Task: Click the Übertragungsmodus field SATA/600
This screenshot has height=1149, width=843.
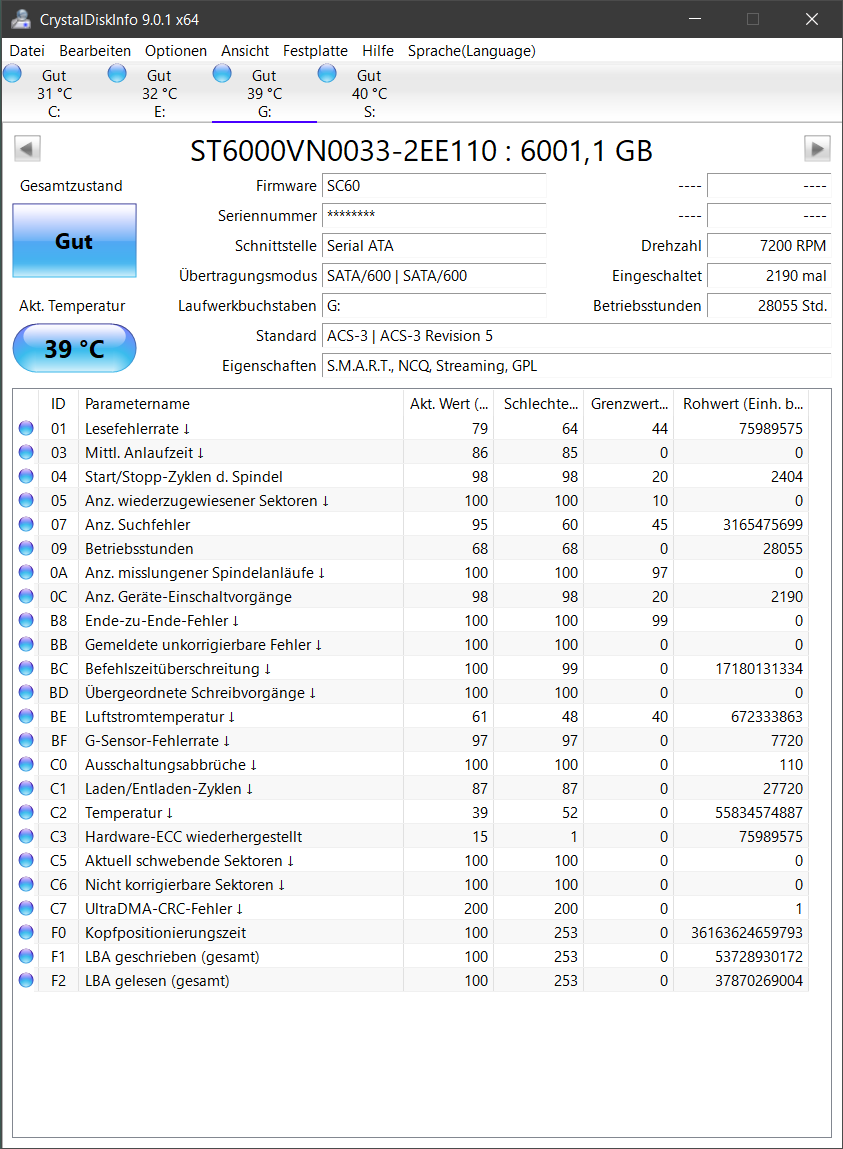Action: click(x=434, y=276)
